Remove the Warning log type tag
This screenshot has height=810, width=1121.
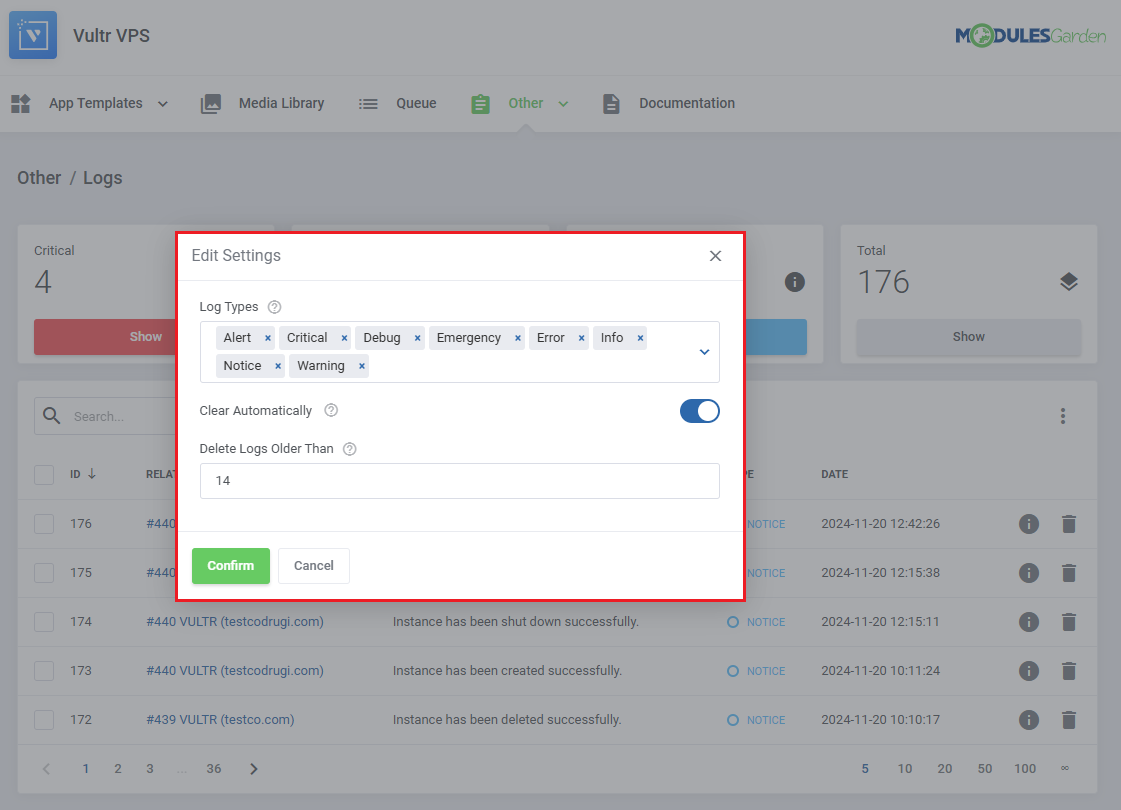[x=362, y=366]
